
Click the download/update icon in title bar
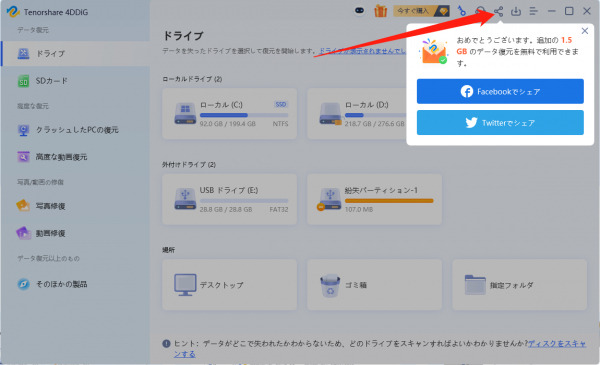tap(516, 11)
